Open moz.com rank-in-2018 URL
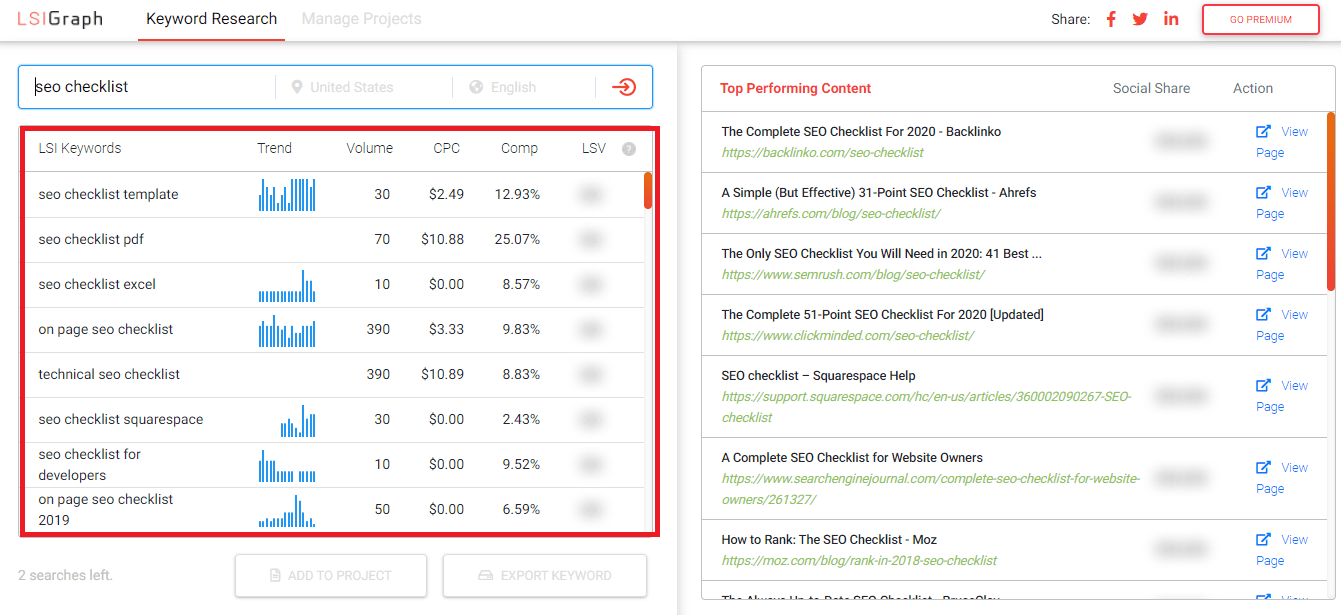The image size is (1341, 615). [859, 561]
